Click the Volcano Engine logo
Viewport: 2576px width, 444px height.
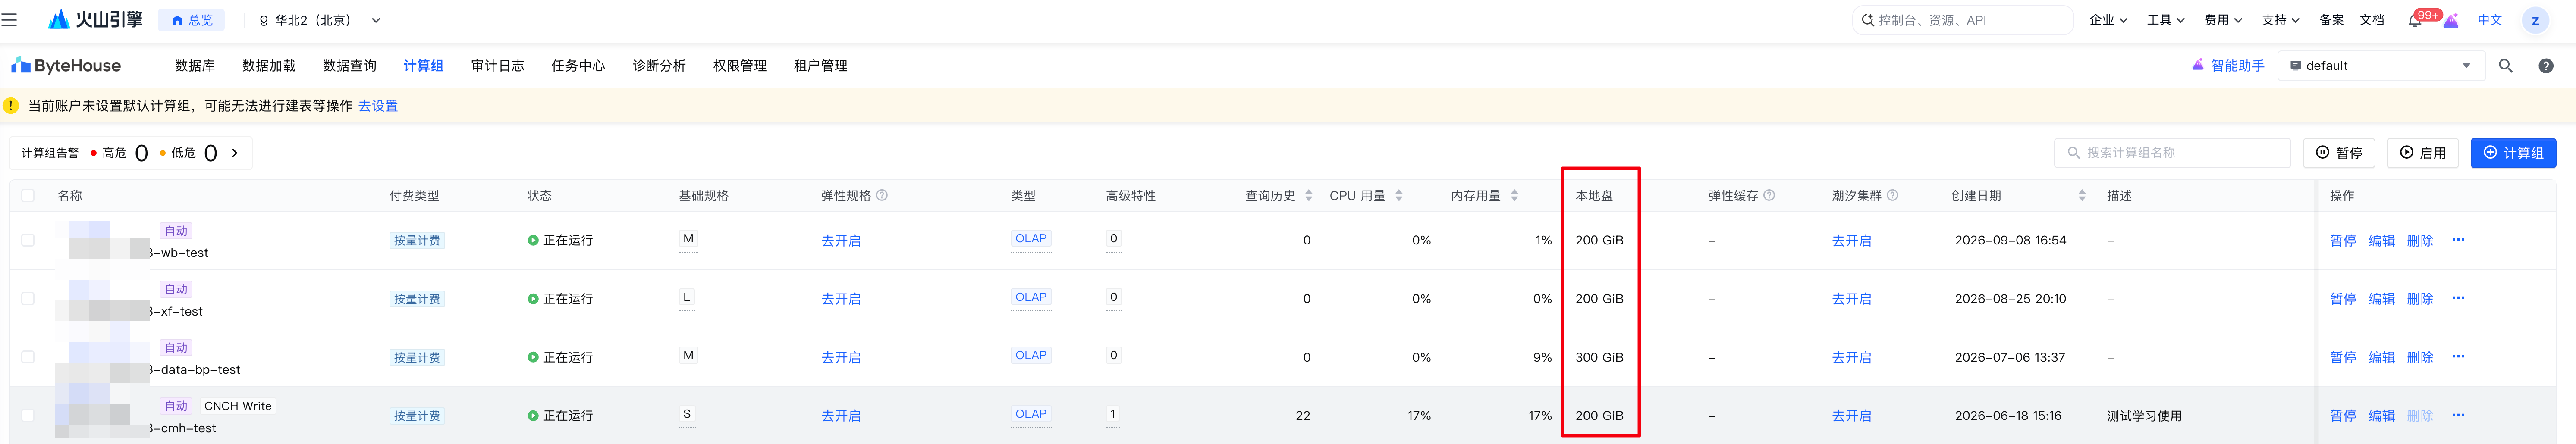[95, 20]
